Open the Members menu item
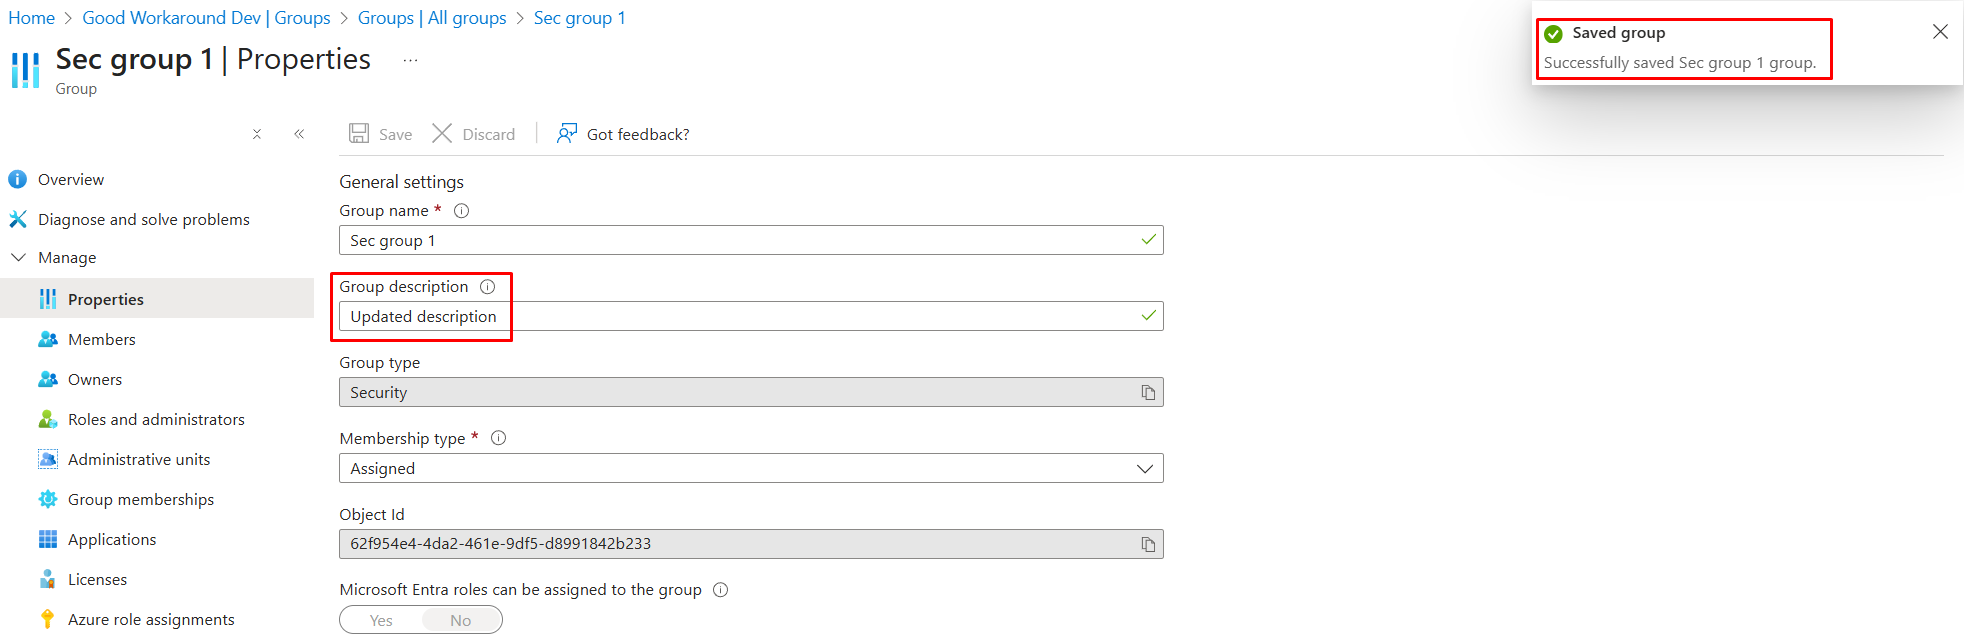 coord(101,340)
